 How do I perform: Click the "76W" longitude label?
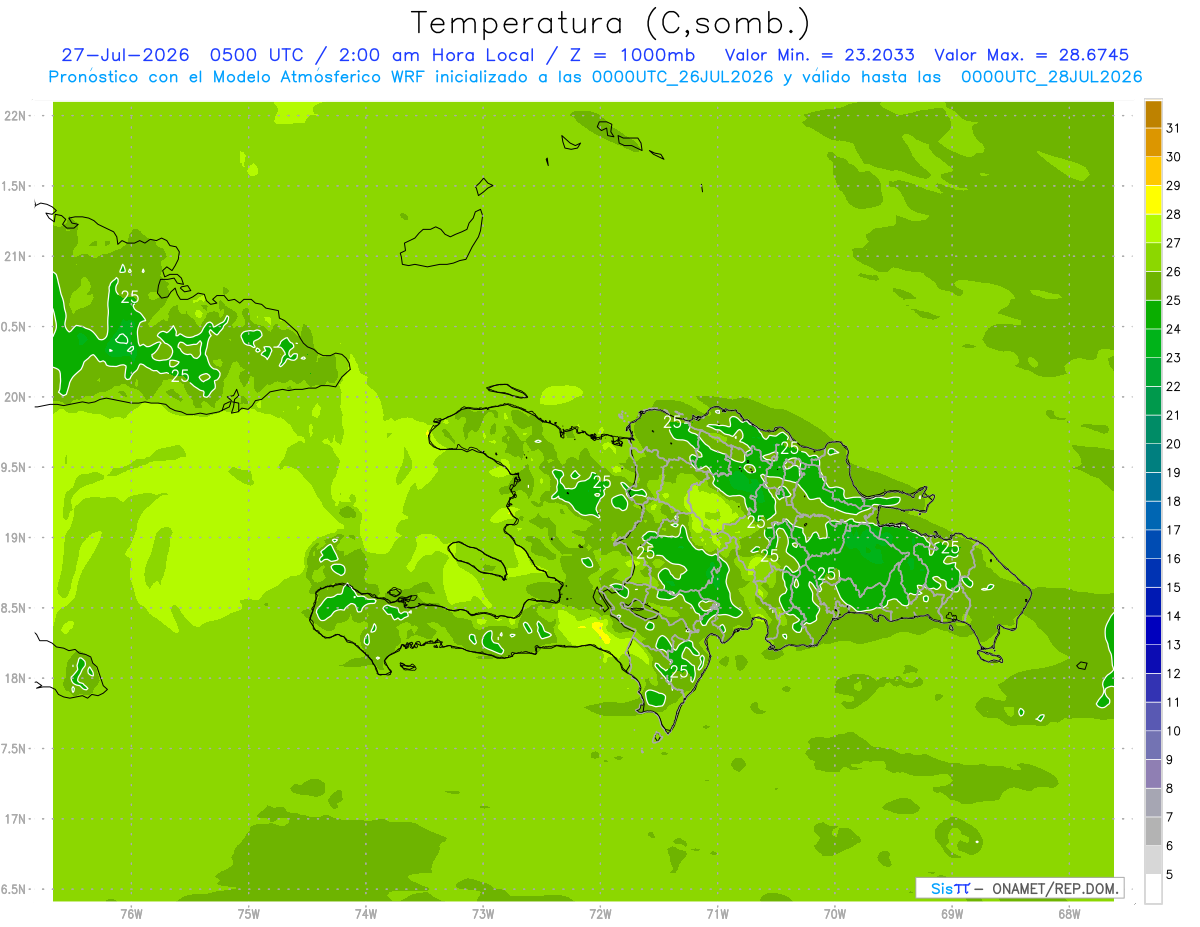(131, 914)
